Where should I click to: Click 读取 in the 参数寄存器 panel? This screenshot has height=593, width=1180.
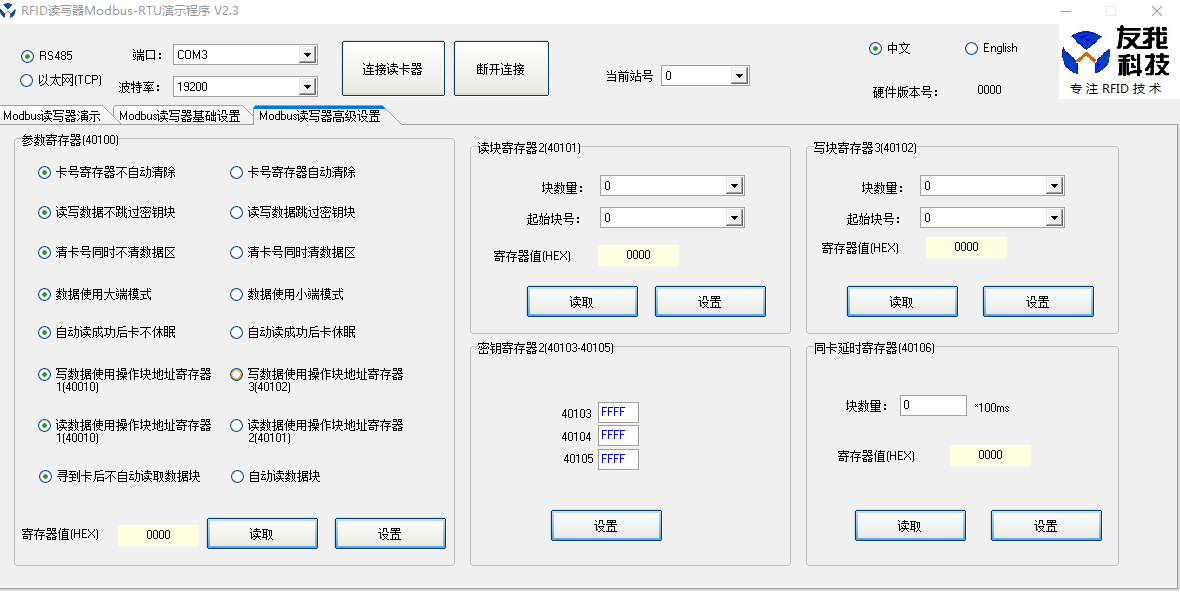pos(262,533)
